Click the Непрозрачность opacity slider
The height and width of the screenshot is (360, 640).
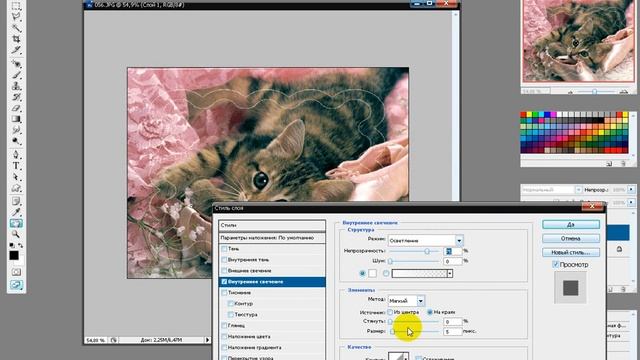[x=413, y=251]
